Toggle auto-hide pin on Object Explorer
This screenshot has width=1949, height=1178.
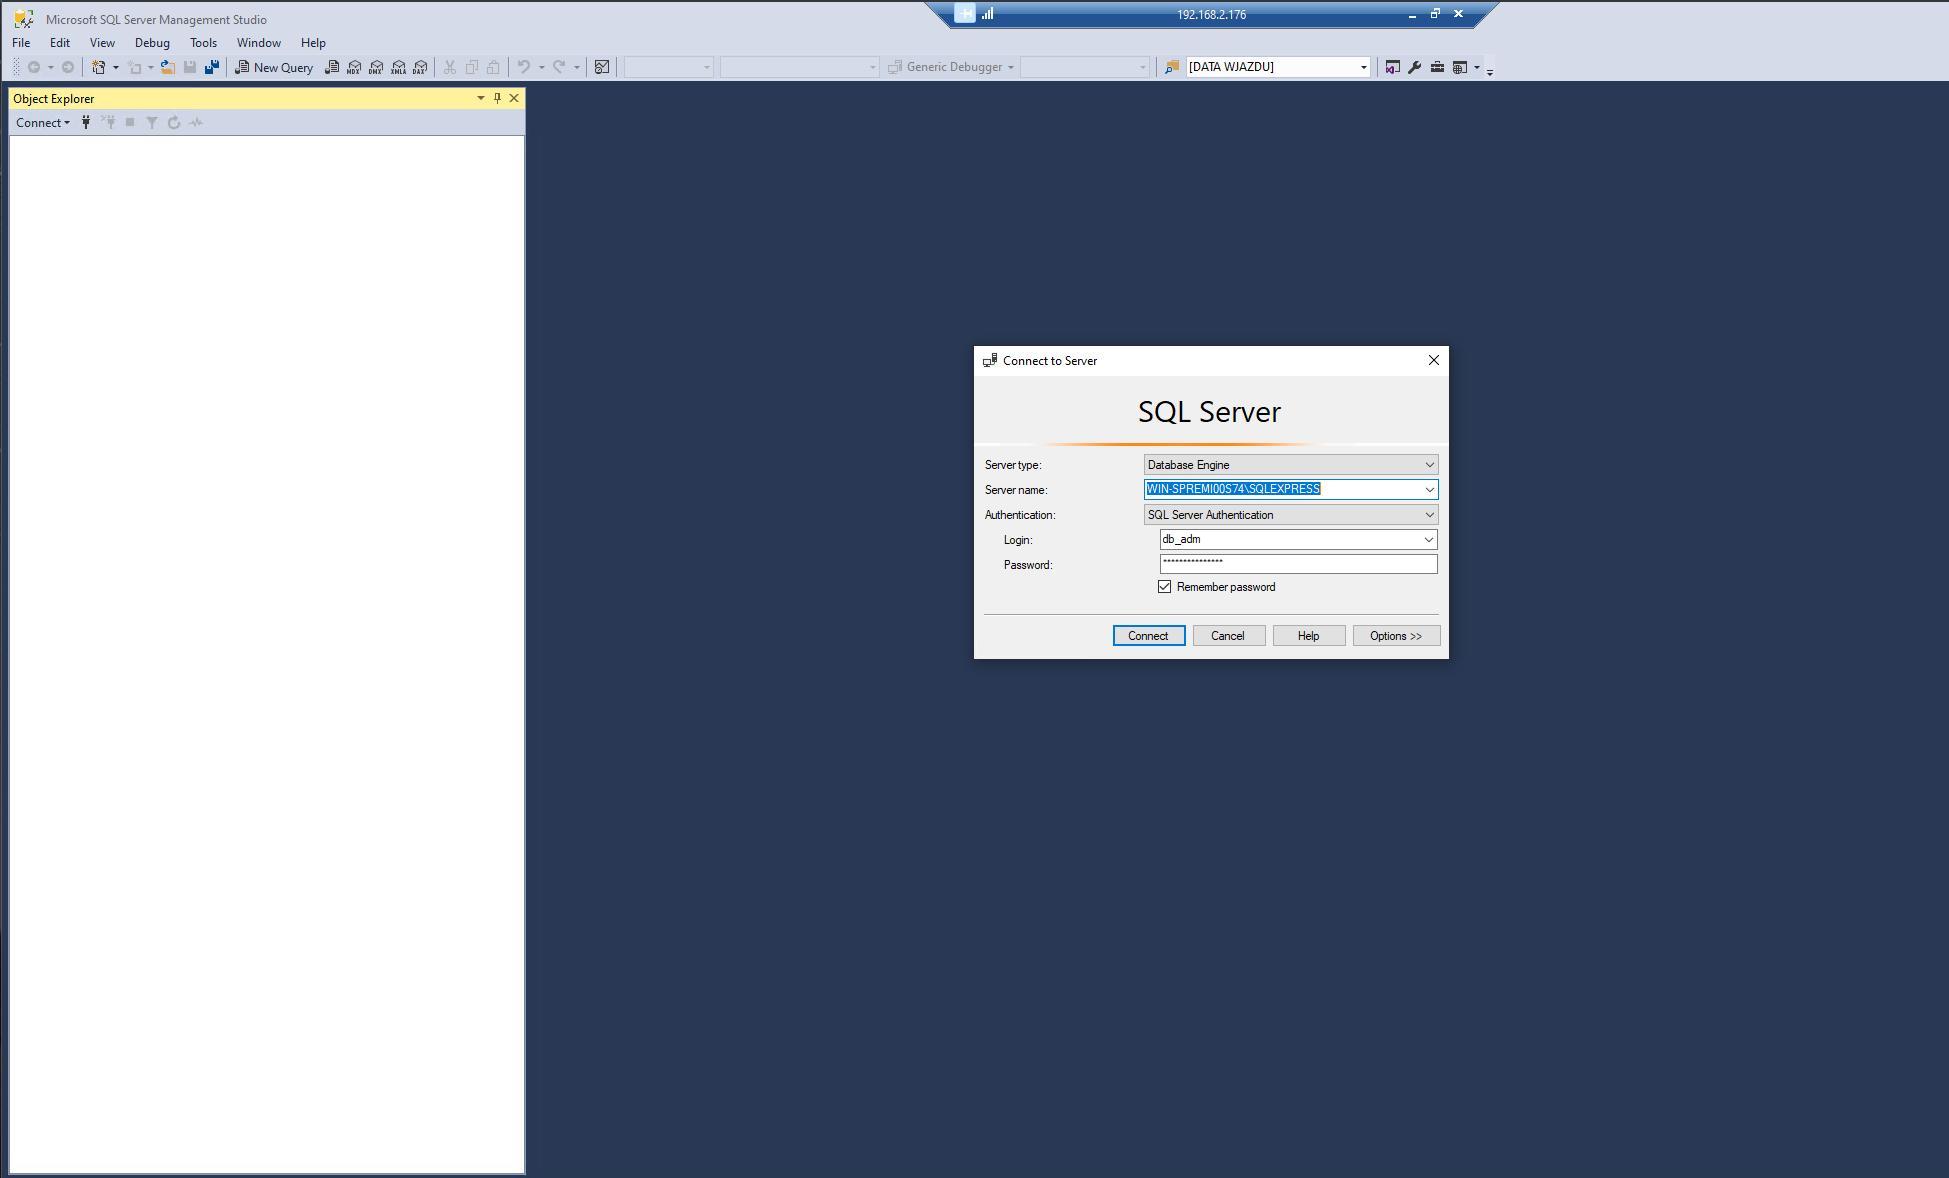[497, 98]
